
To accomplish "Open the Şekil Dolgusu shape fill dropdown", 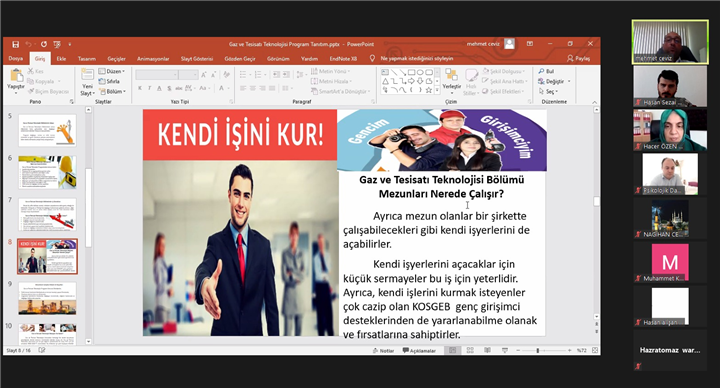I will [503, 71].
